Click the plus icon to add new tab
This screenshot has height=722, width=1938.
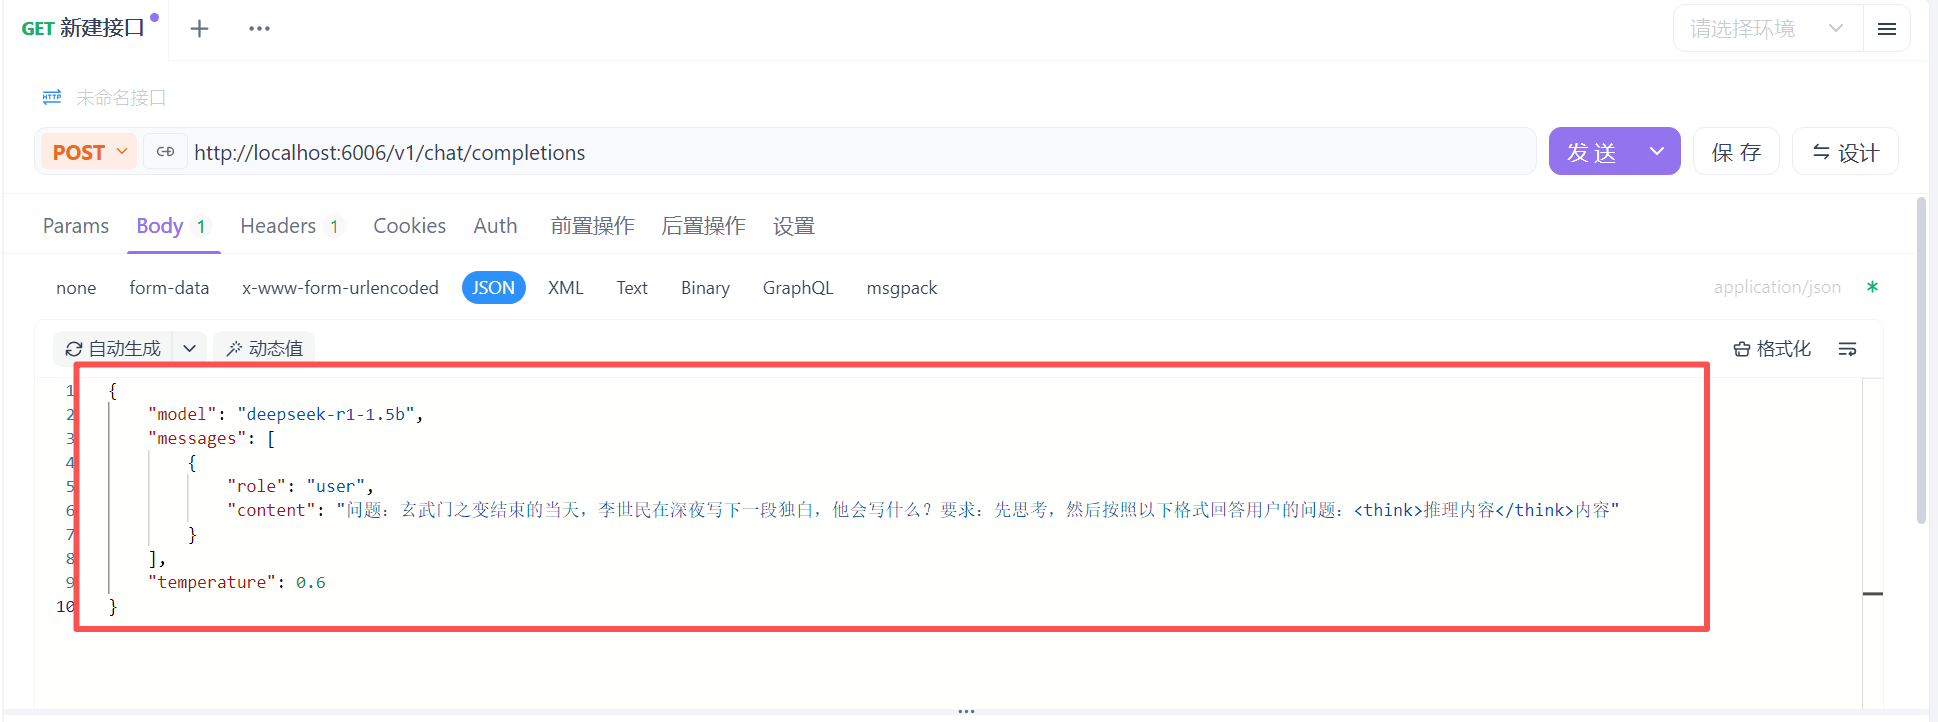click(x=199, y=29)
